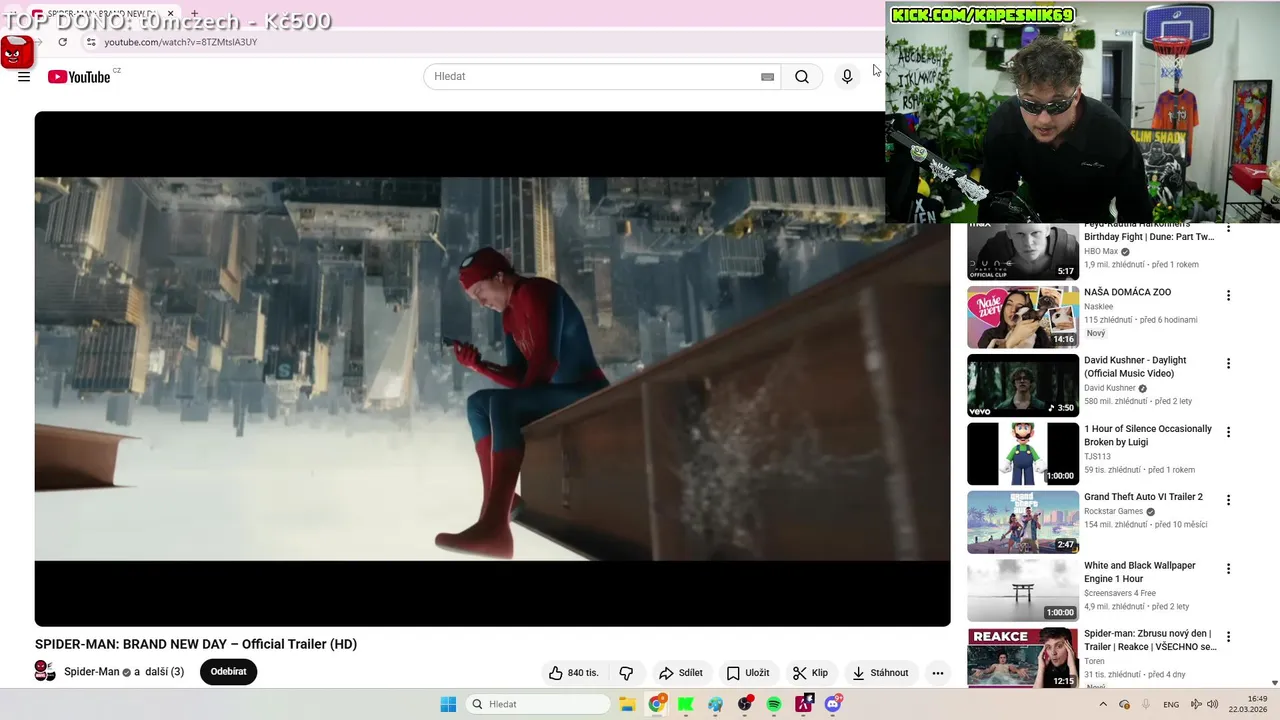Start voice search with the microphone icon
1280x720 pixels.
(847, 77)
